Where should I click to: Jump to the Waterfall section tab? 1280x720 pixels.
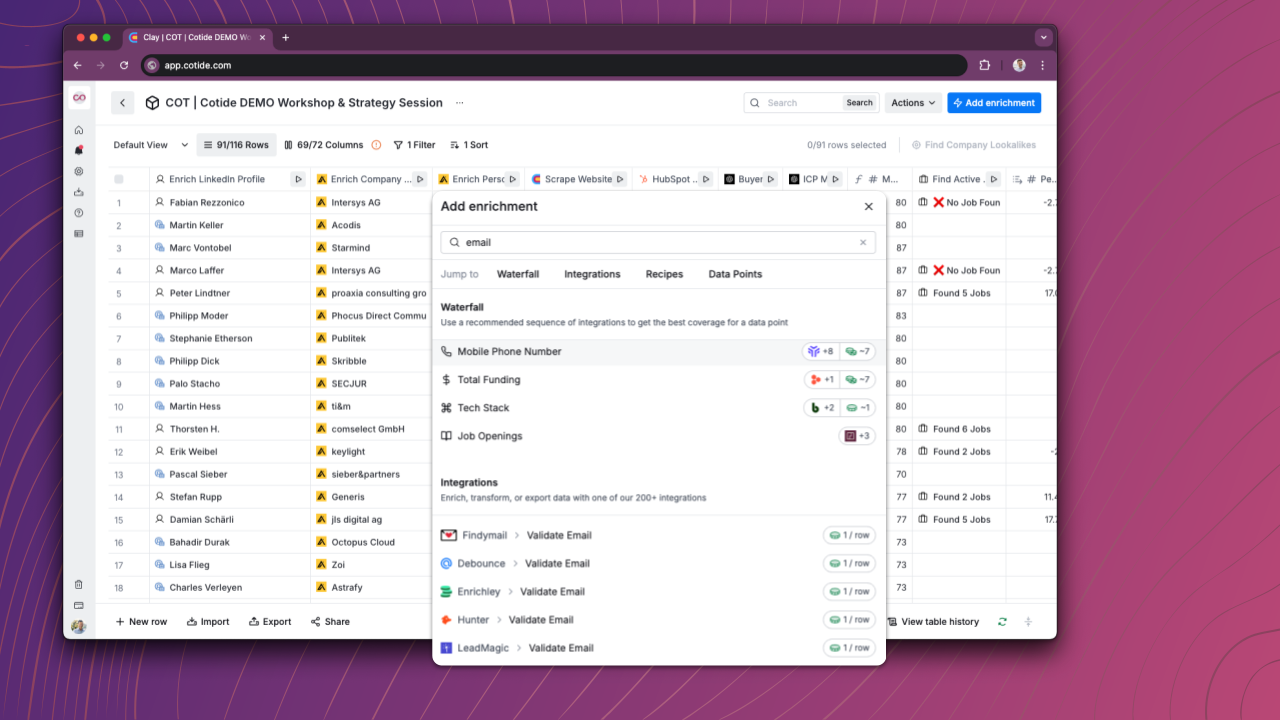518,274
